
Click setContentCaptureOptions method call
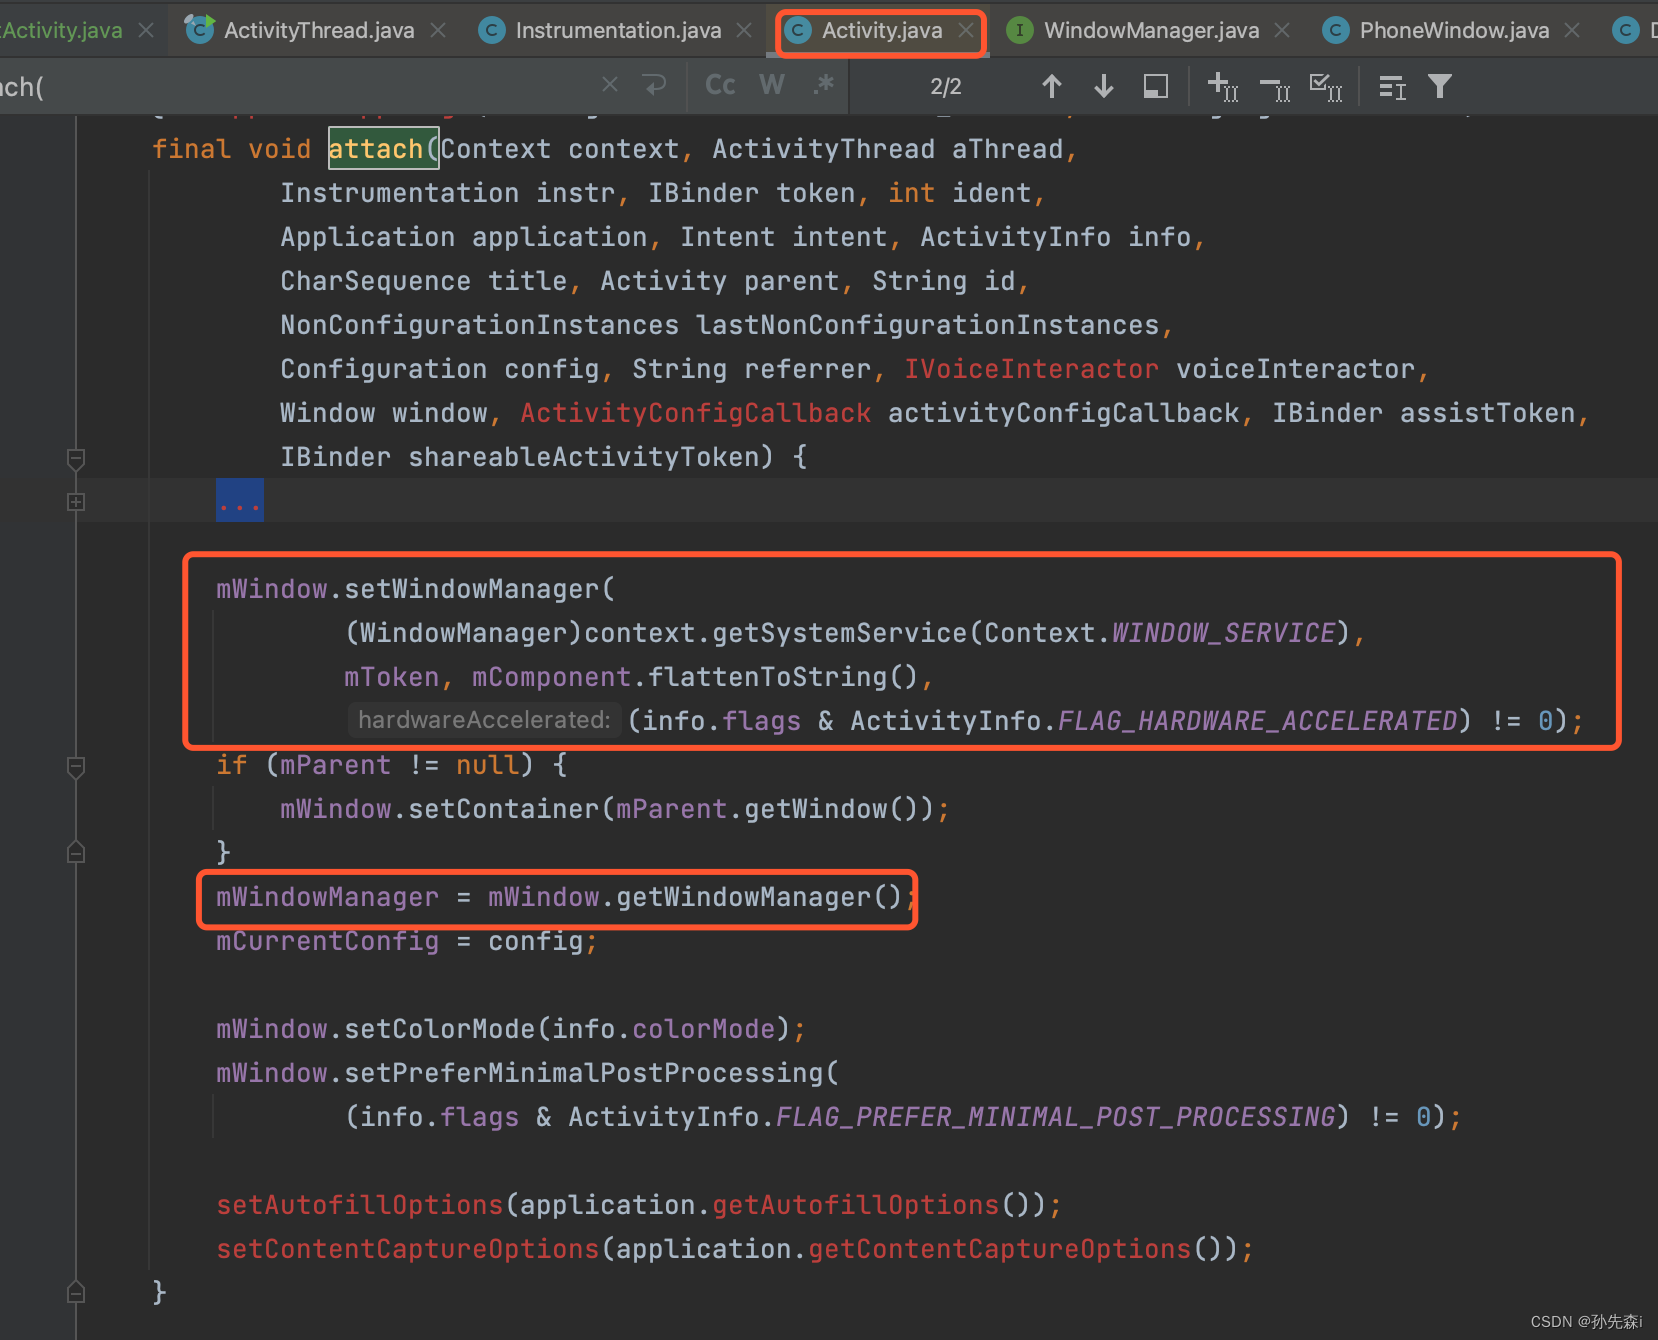pyautogui.click(x=408, y=1249)
